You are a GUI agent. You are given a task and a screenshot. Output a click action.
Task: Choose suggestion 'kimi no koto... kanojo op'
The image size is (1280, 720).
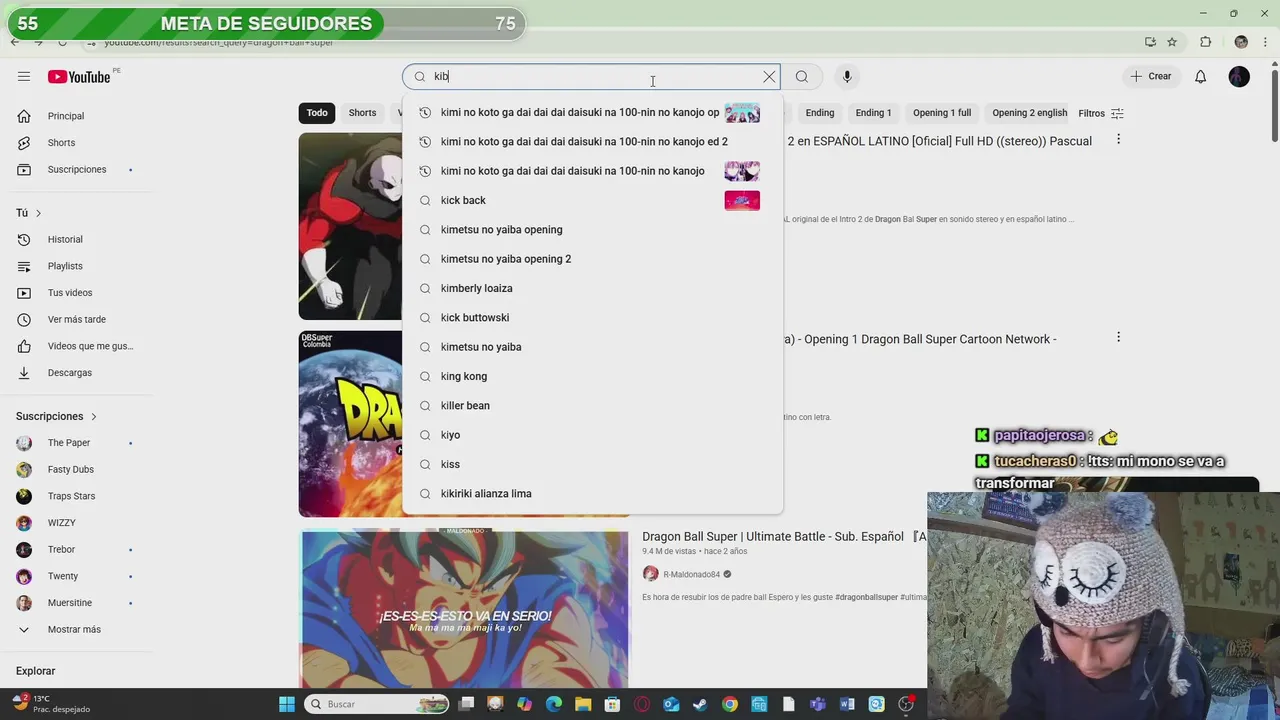592,112
